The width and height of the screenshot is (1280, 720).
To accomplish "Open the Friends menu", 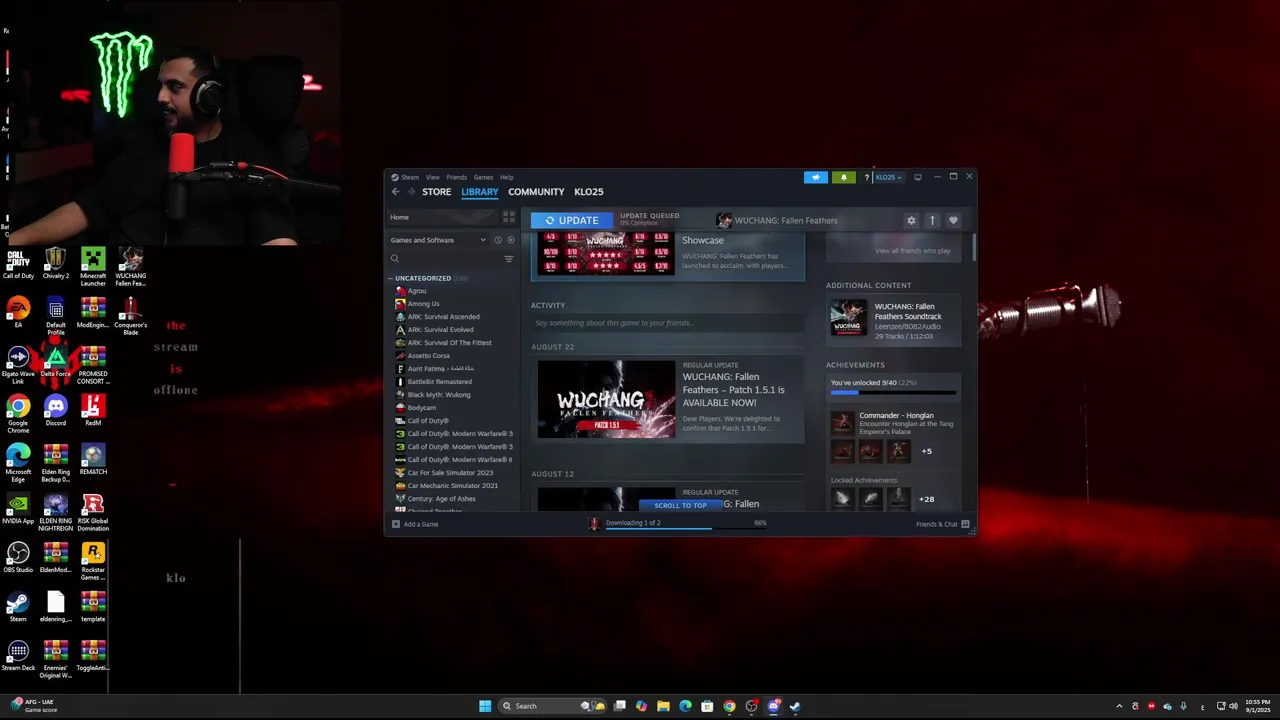I will 456,177.
